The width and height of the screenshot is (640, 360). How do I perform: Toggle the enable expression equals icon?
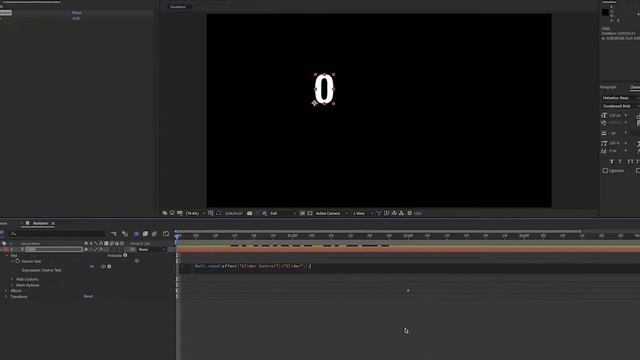click(x=91, y=267)
